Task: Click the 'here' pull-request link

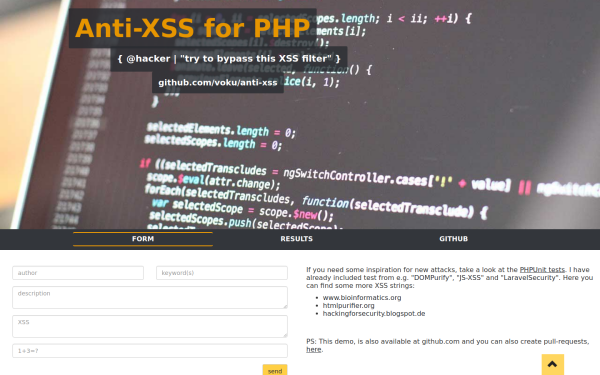Action: [313, 349]
